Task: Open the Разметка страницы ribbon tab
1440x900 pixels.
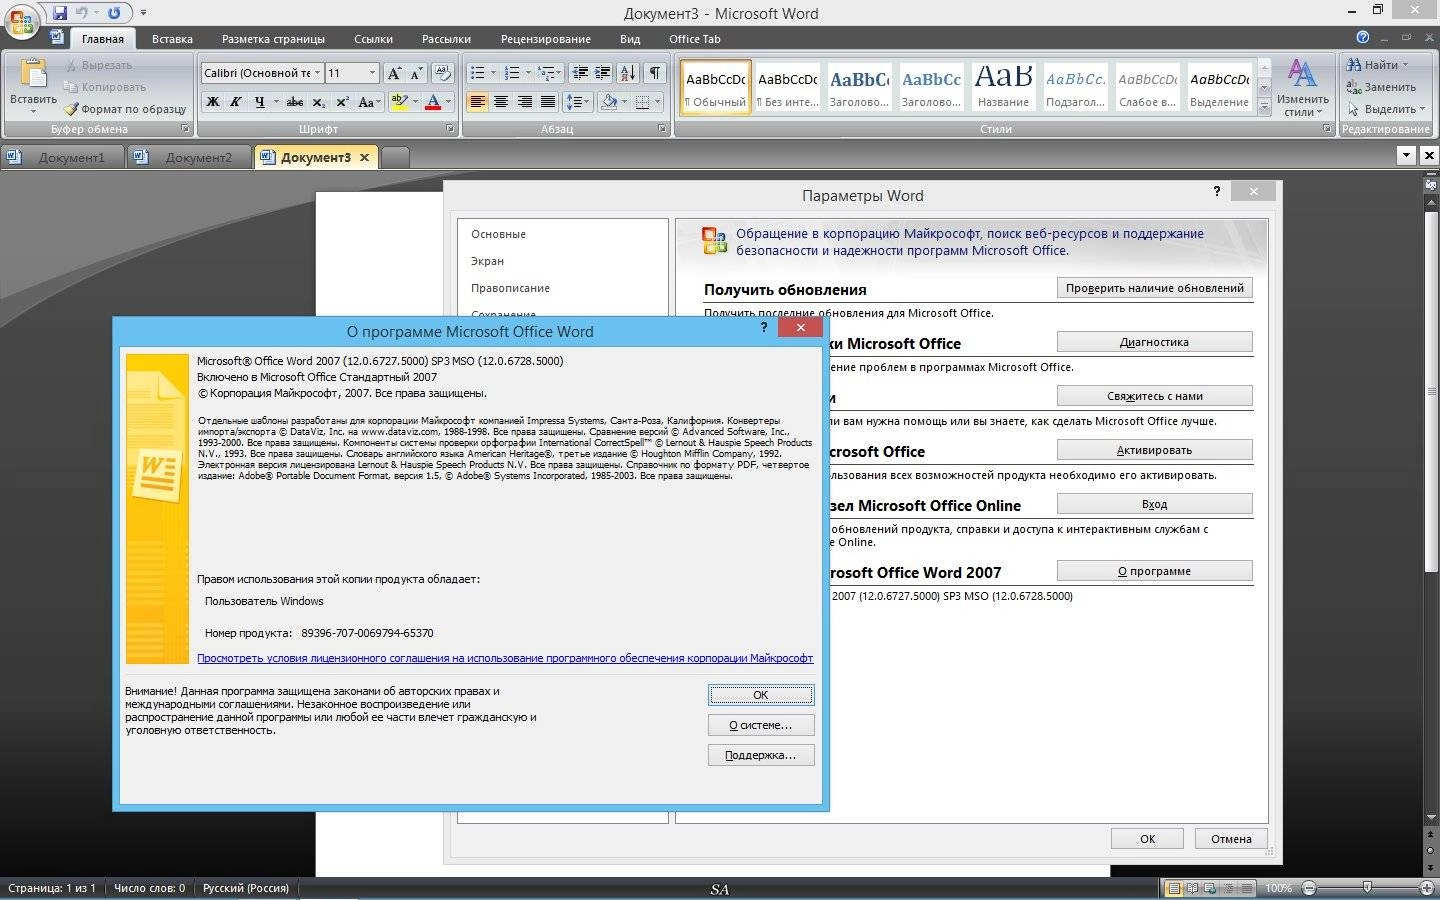Action: point(273,39)
